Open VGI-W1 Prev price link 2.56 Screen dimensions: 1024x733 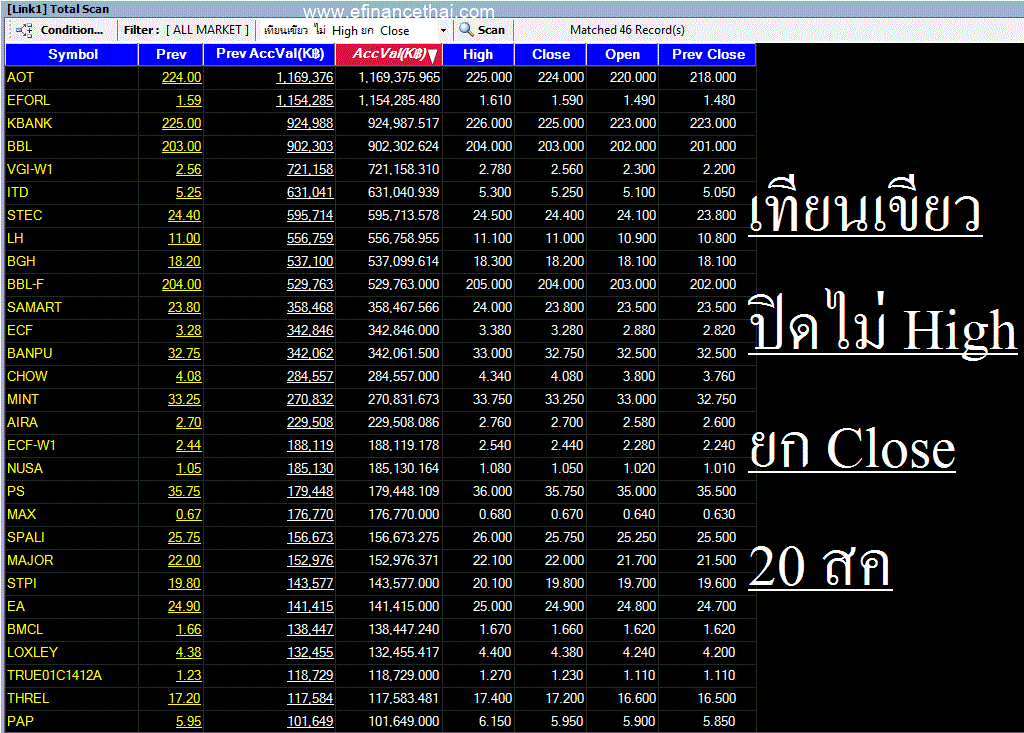tap(189, 169)
